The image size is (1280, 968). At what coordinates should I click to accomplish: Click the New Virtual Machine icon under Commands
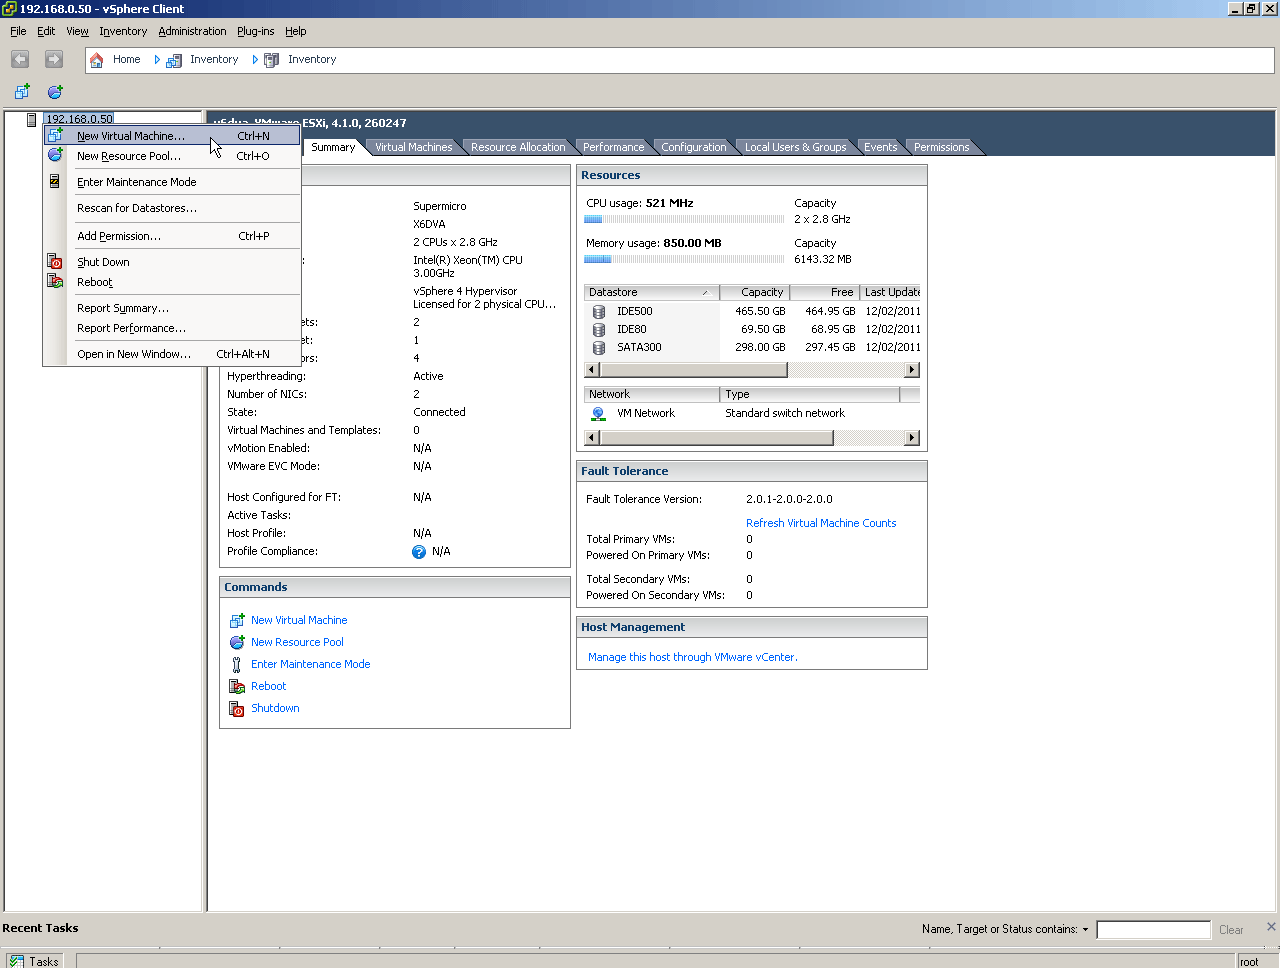point(237,621)
